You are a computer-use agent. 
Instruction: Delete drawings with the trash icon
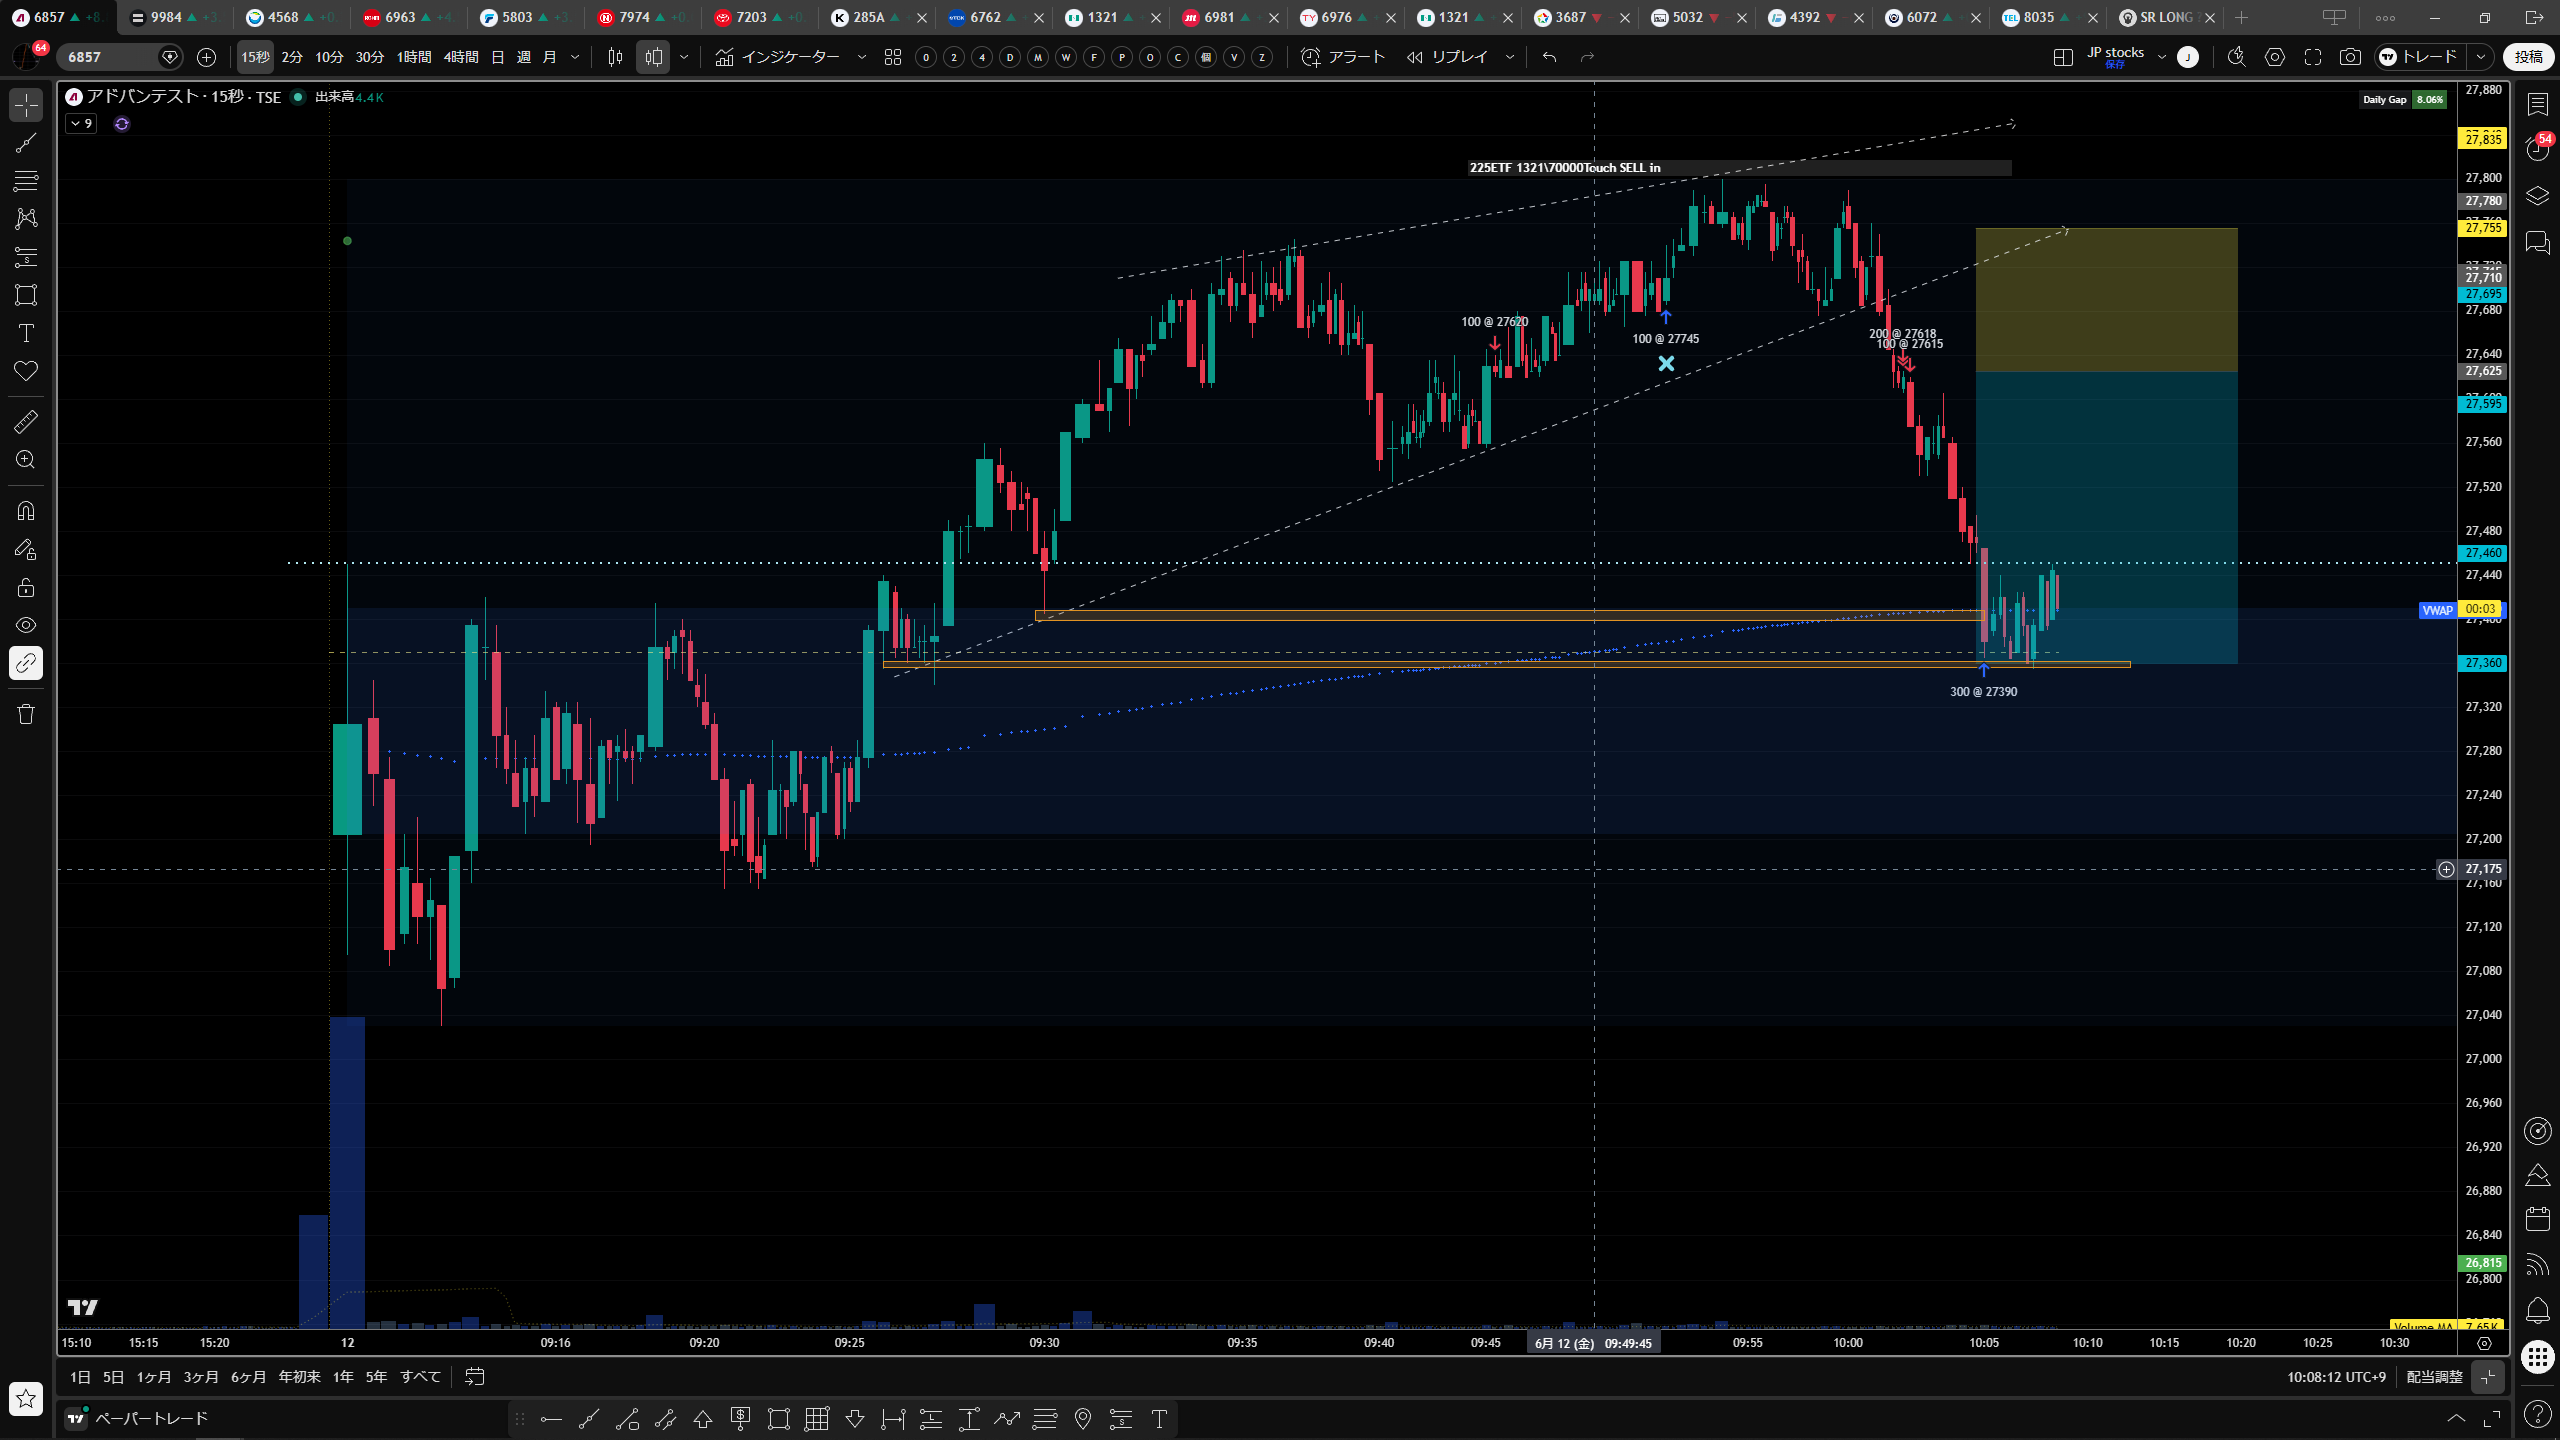(26, 714)
